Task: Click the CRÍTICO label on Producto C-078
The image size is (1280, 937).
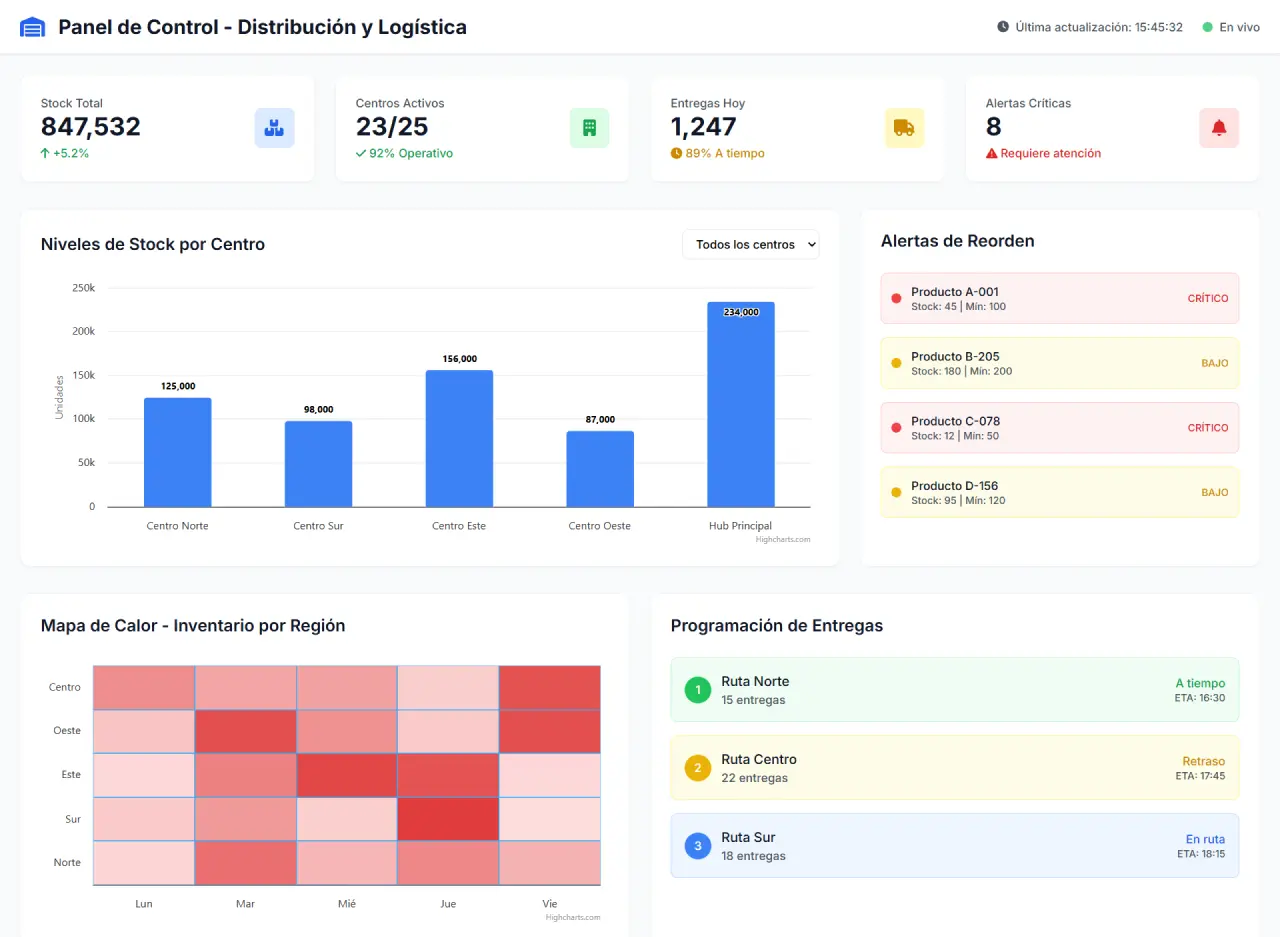Action: 1208,428
